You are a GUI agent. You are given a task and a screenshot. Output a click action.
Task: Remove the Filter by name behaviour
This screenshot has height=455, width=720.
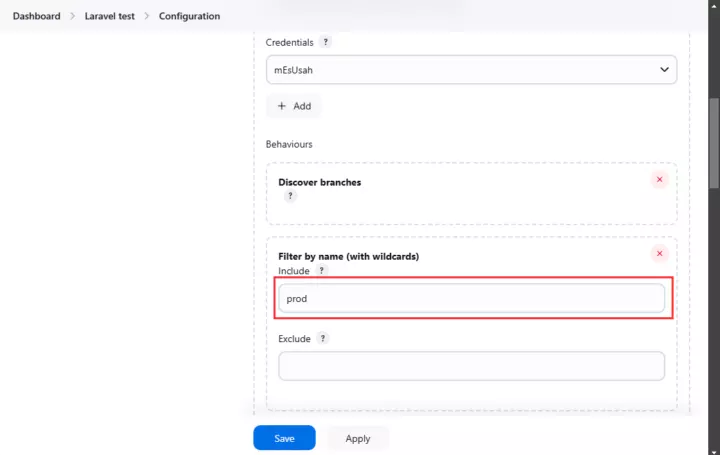pos(659,253)
